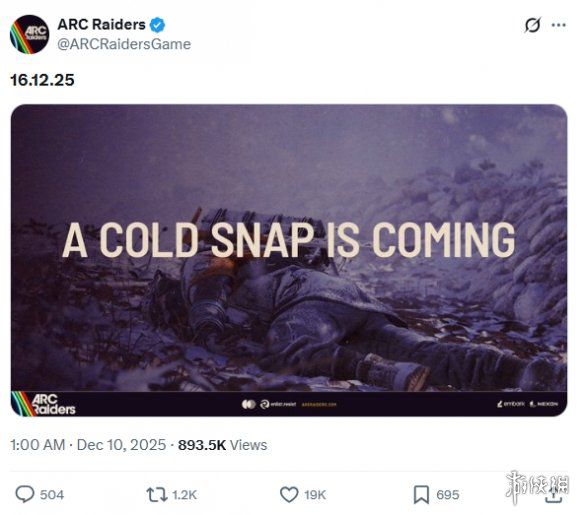This screenshot has width=584, height=515.
Task: Click the 1:00 AM Dec 10, 2025 timestamp
Action: [x=88, y=445]
